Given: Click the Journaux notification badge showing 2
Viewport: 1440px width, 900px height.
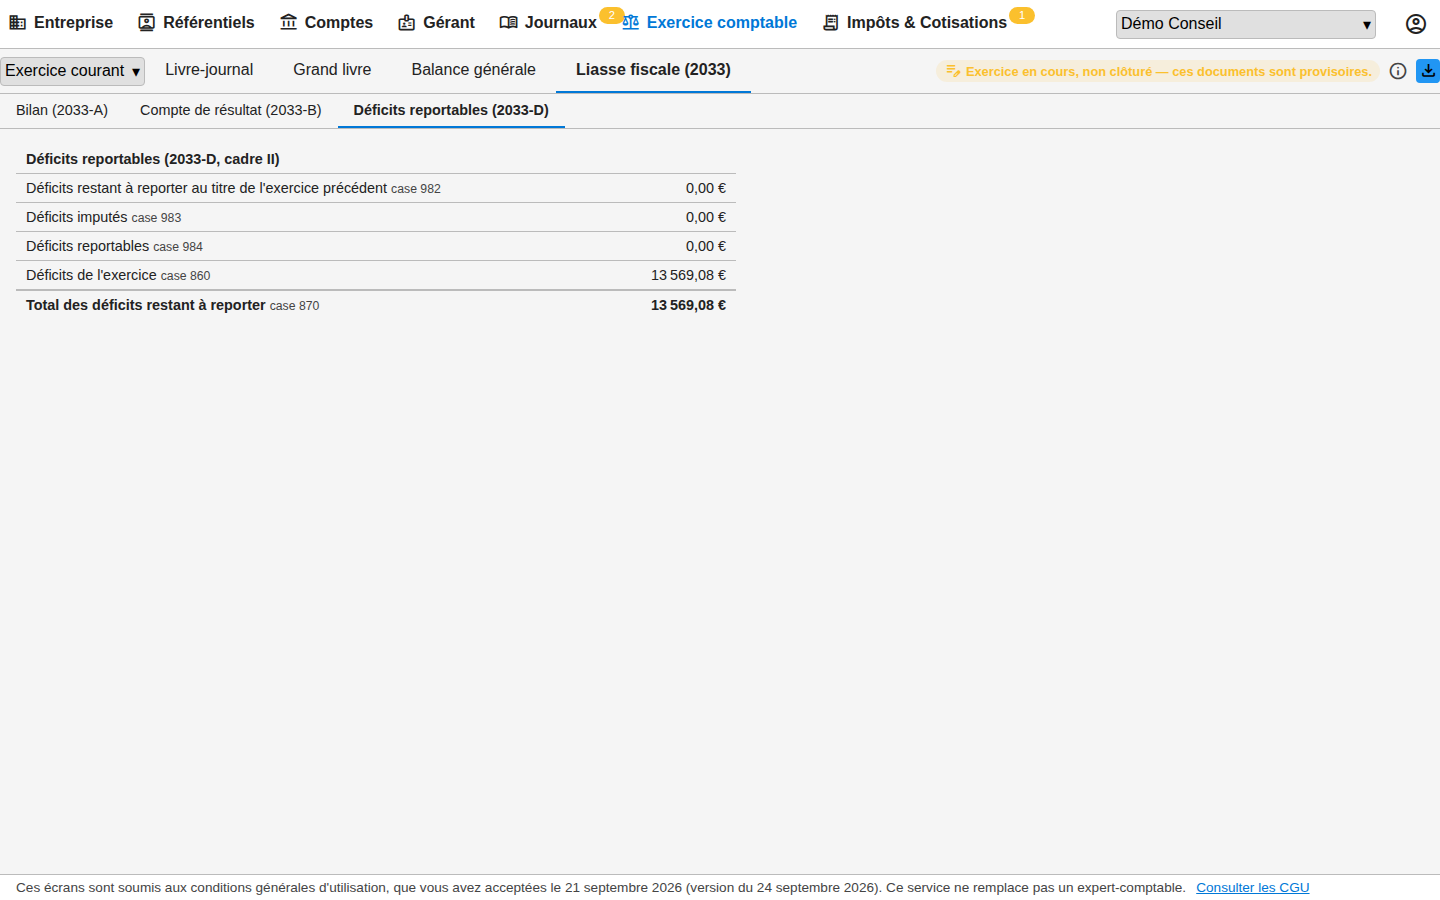Looking at the screenshot, I should [611, 15].
